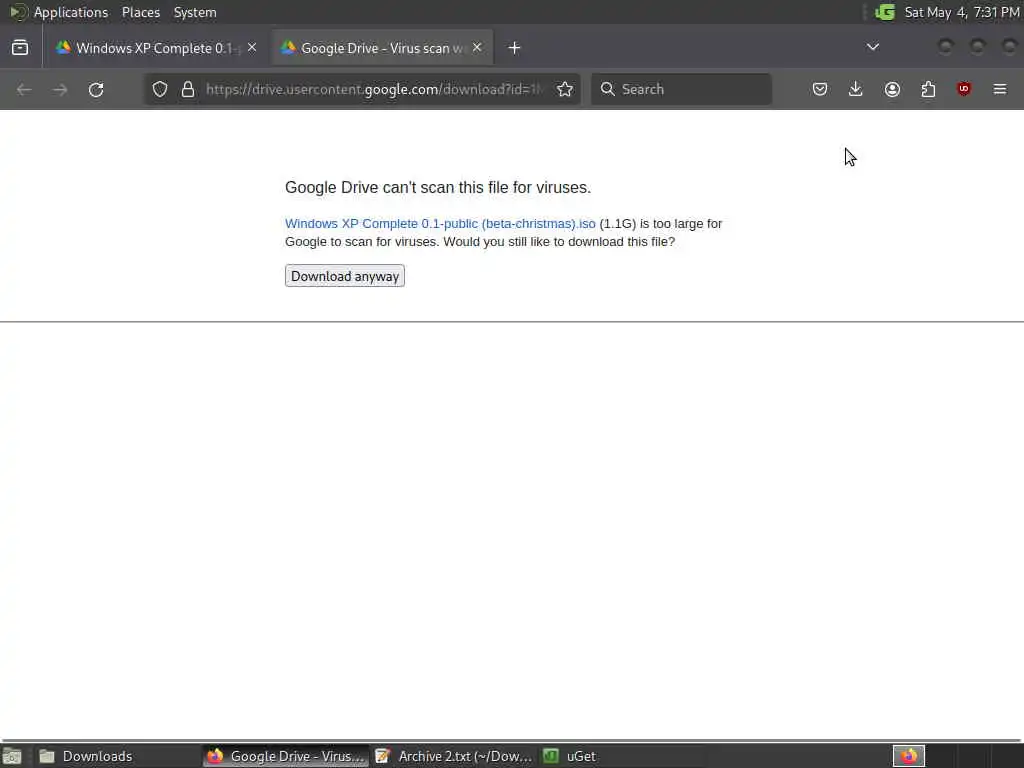The width and height of the screenshot is (1024, 768).
Task: Open the Firefox hamburger menu
Action: coord(1000,89)
